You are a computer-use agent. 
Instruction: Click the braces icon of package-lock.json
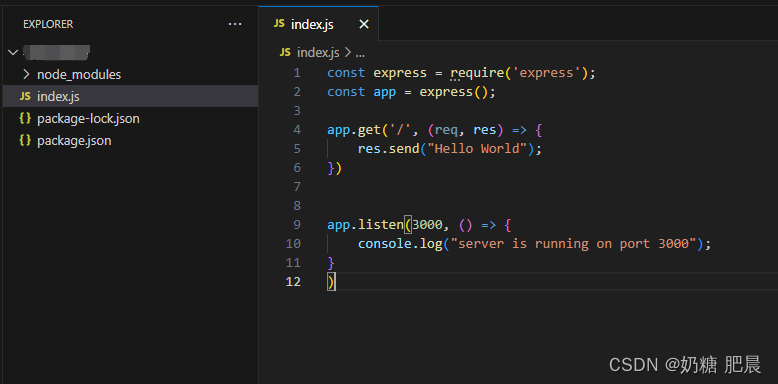coord(25,119)
